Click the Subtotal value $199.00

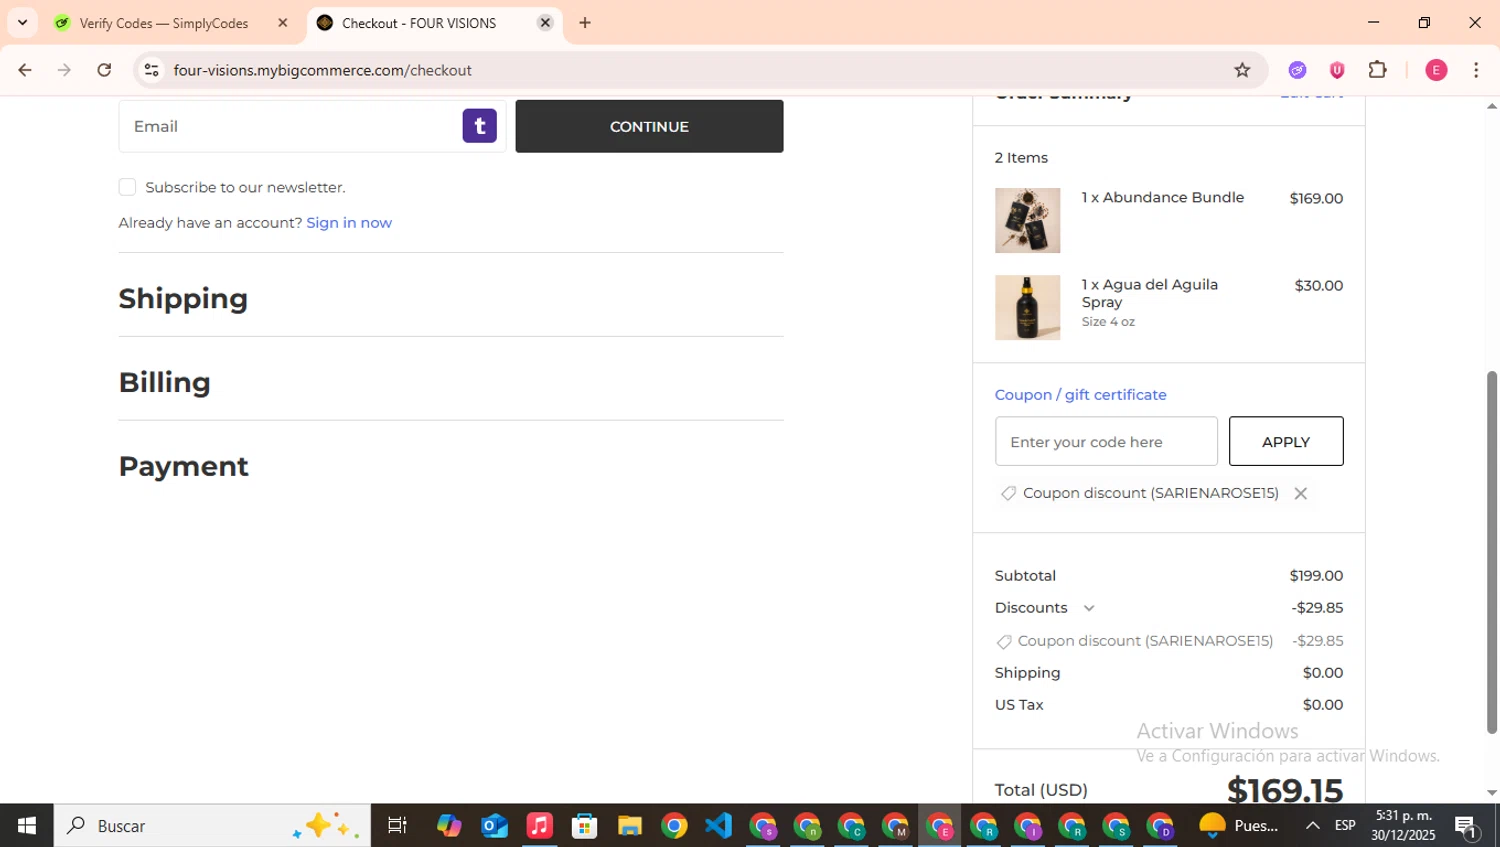pos(1316,575)
